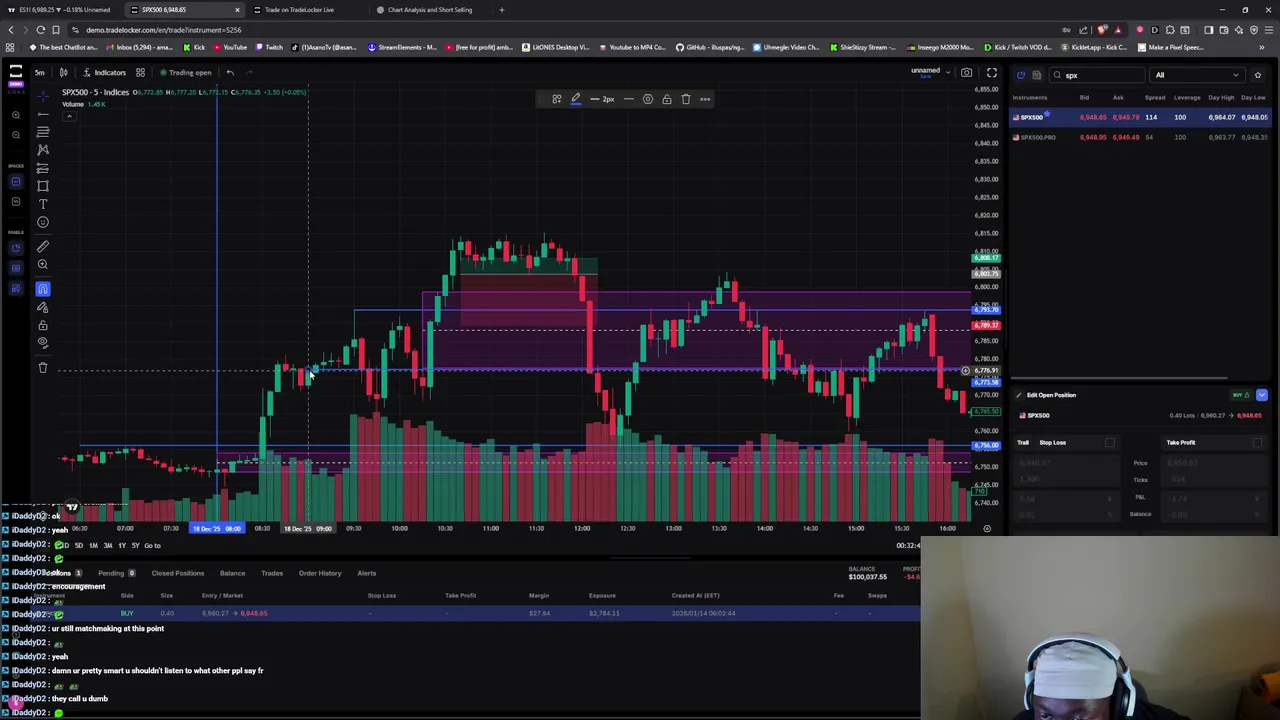Remove drawings with the trash icon

43,368
